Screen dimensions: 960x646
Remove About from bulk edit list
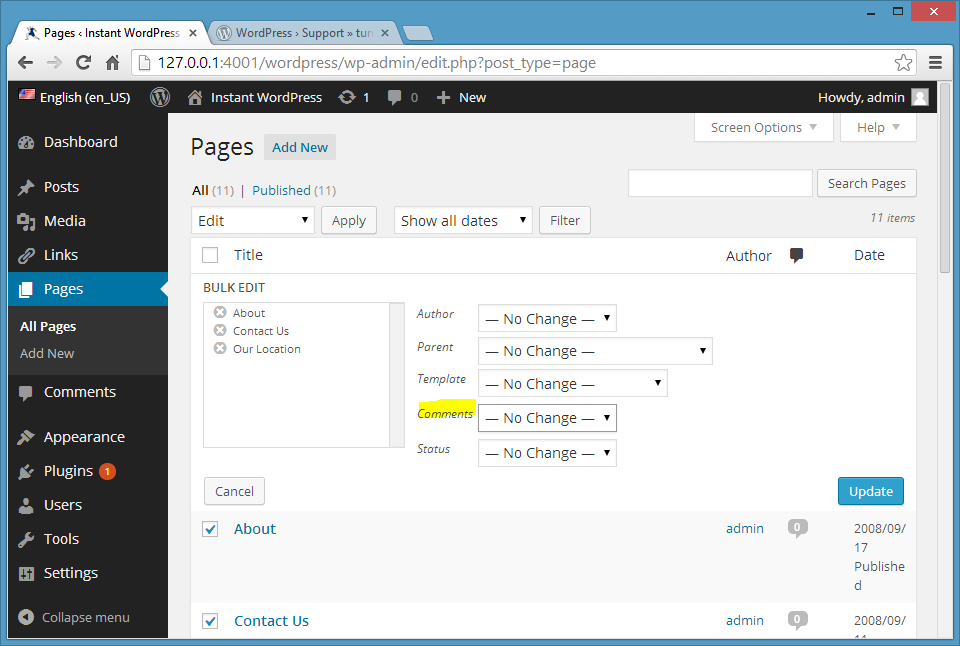click(x=220, y=313)
